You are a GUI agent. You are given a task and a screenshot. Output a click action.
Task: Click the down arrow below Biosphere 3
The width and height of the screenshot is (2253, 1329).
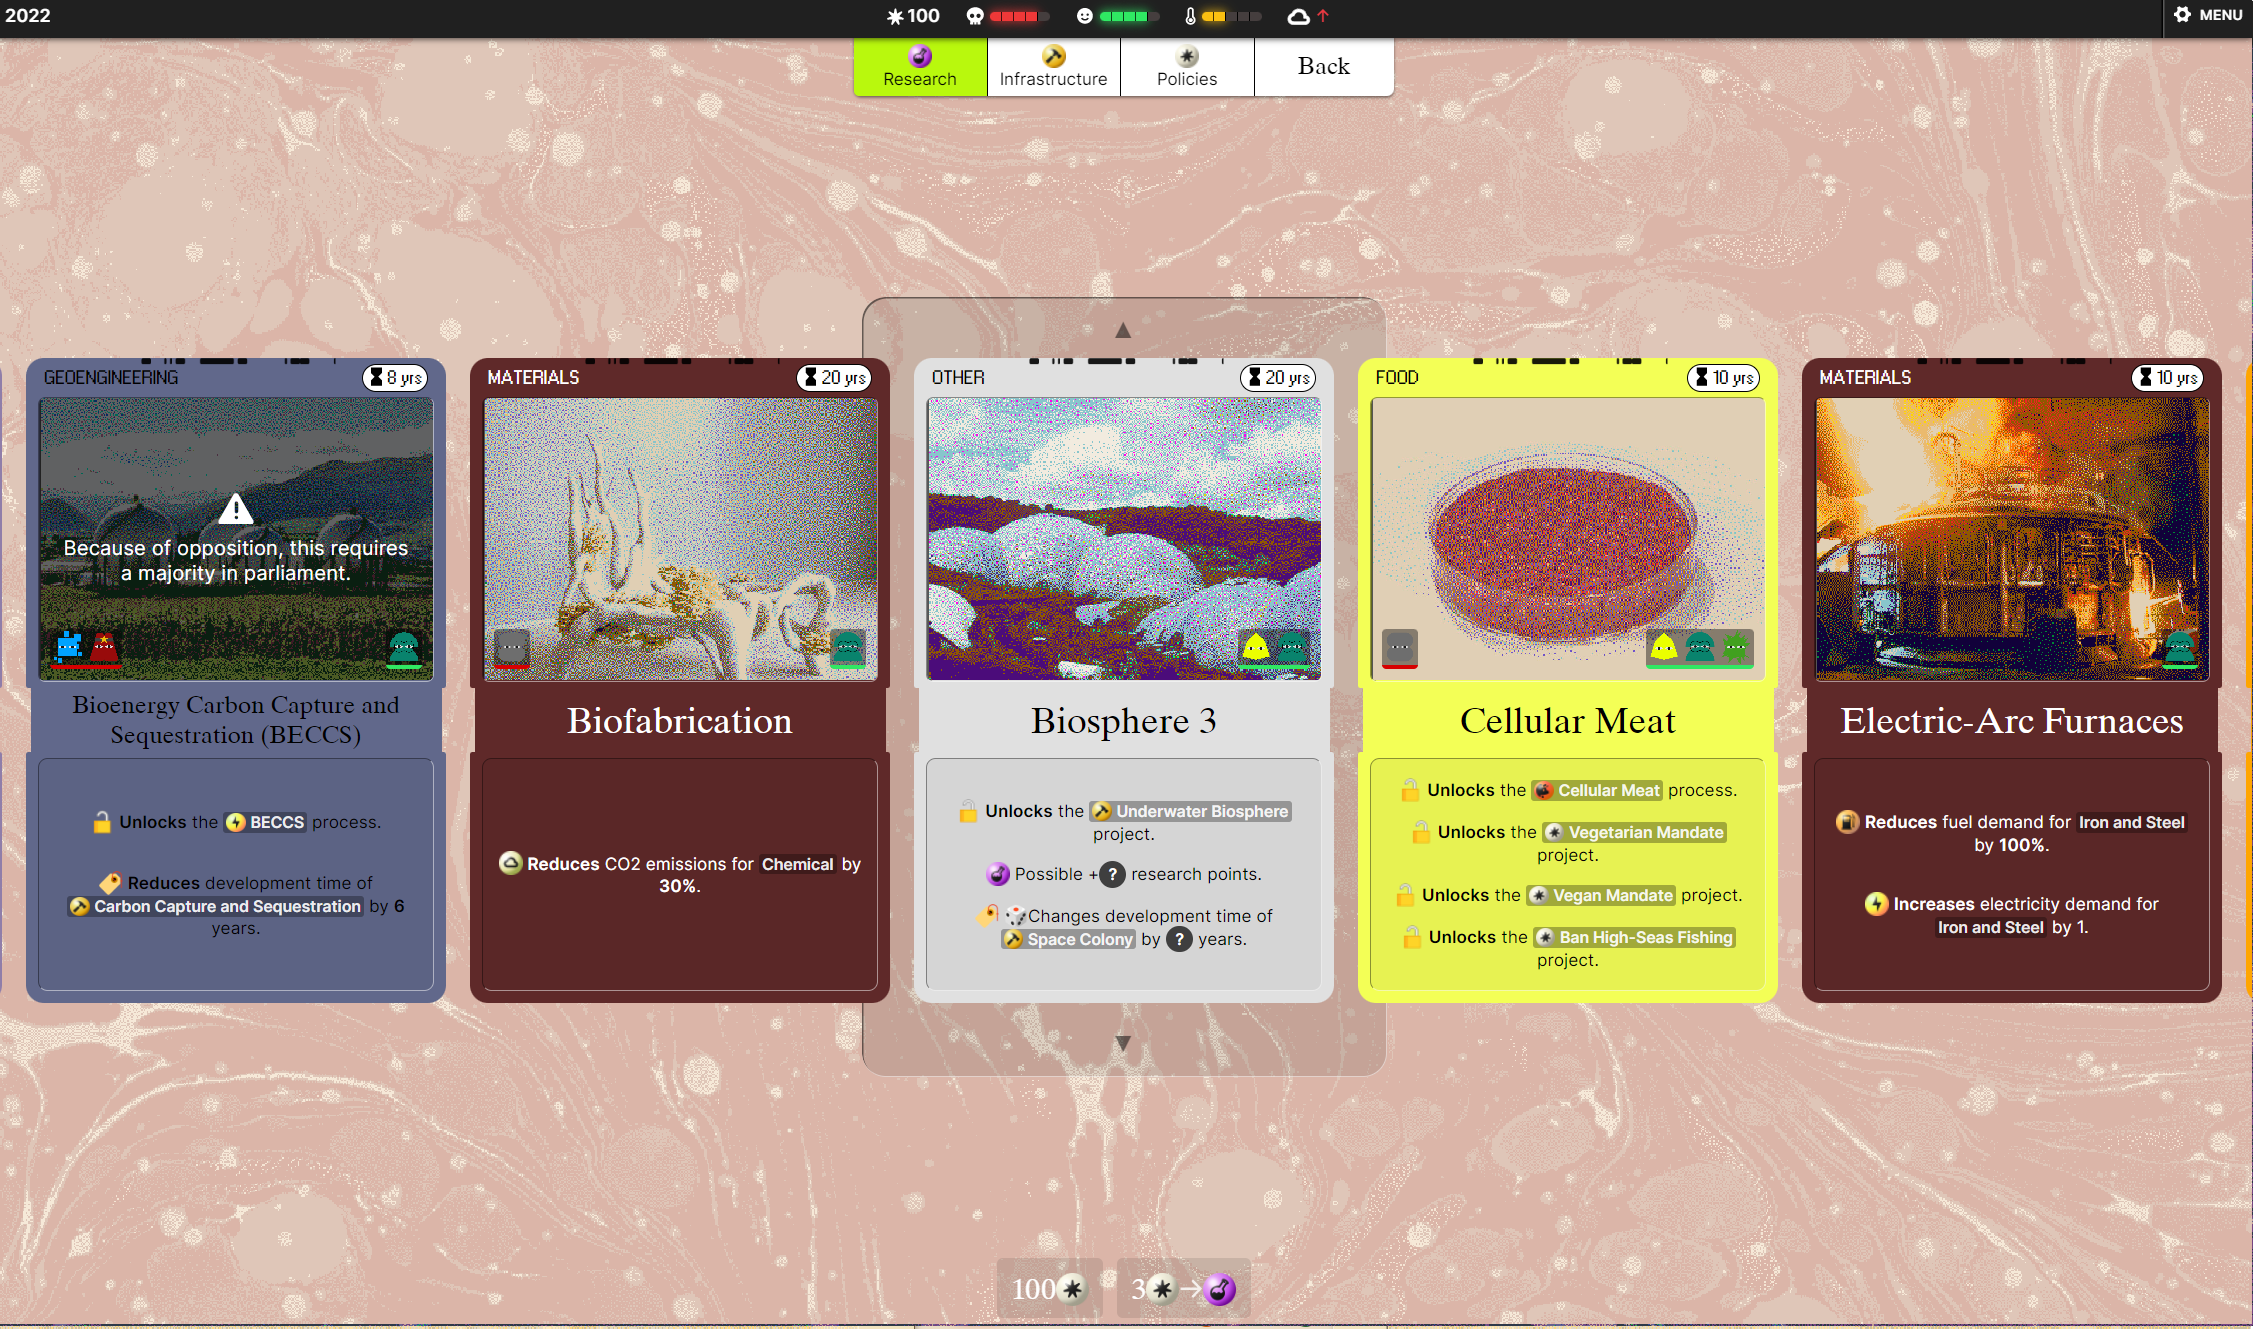tap(1123, 1042)
